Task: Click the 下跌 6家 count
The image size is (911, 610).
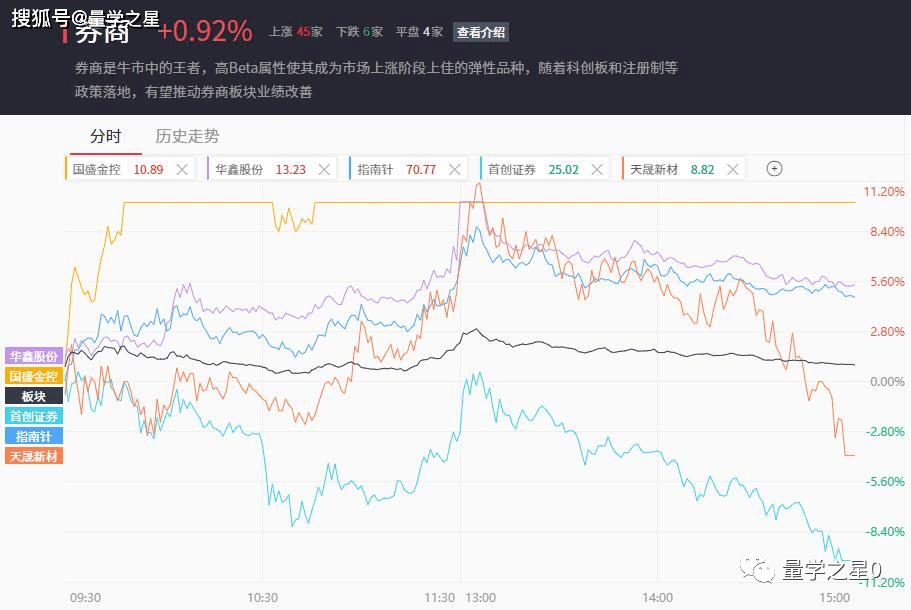Action: [x=359, y=32]
